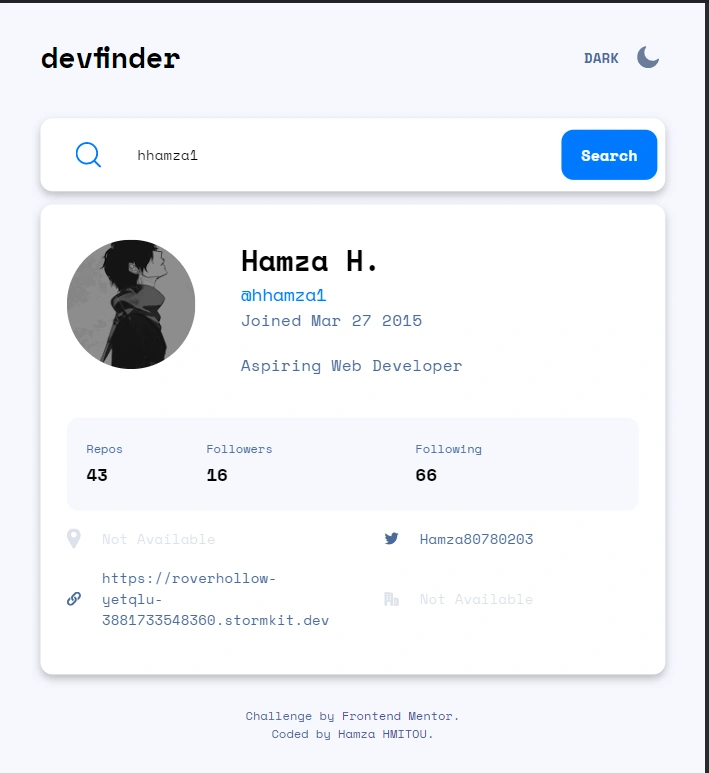Click the Twitter bird icon

pyautogui.click(x=391, y=538)
